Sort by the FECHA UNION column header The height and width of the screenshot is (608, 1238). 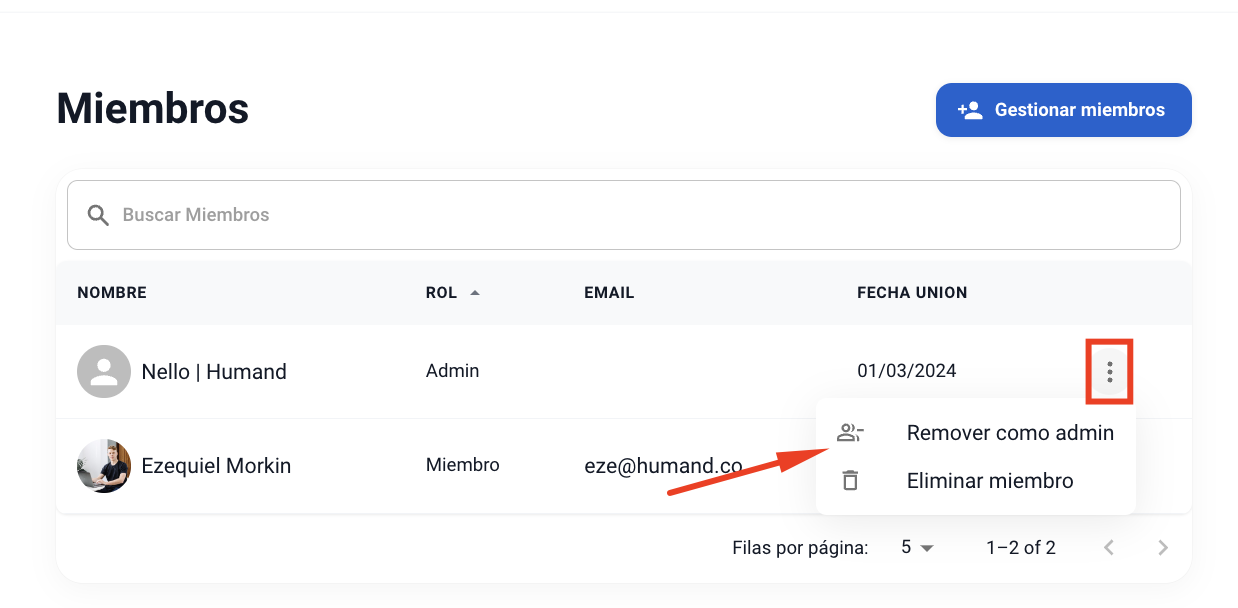911,293
